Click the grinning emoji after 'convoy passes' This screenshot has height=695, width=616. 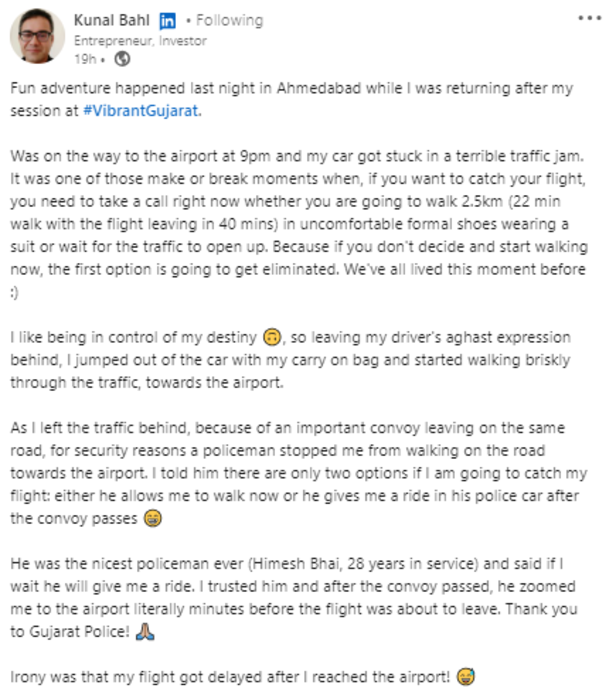(x=151, y=519)
